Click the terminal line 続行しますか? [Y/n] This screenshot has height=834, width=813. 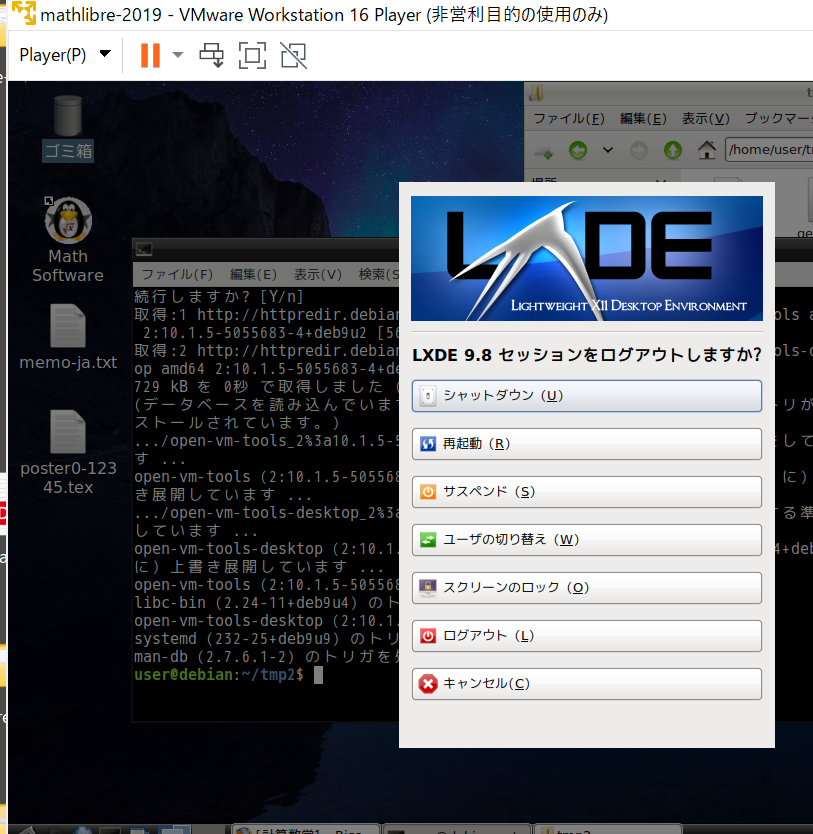[219, 296]
